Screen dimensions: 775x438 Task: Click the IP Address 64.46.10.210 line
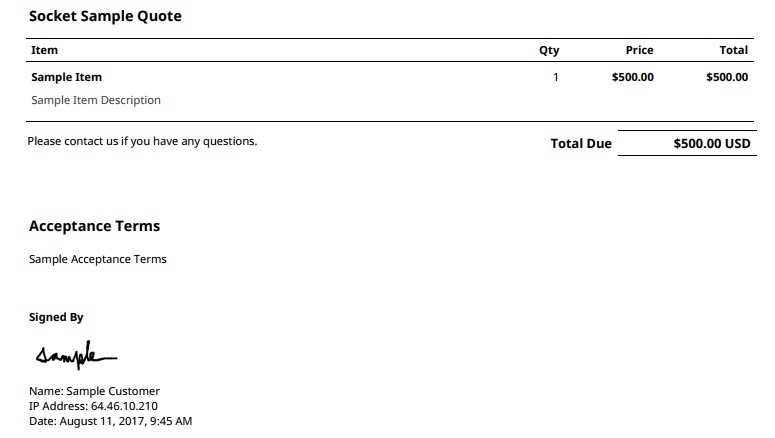click(93, 406)
